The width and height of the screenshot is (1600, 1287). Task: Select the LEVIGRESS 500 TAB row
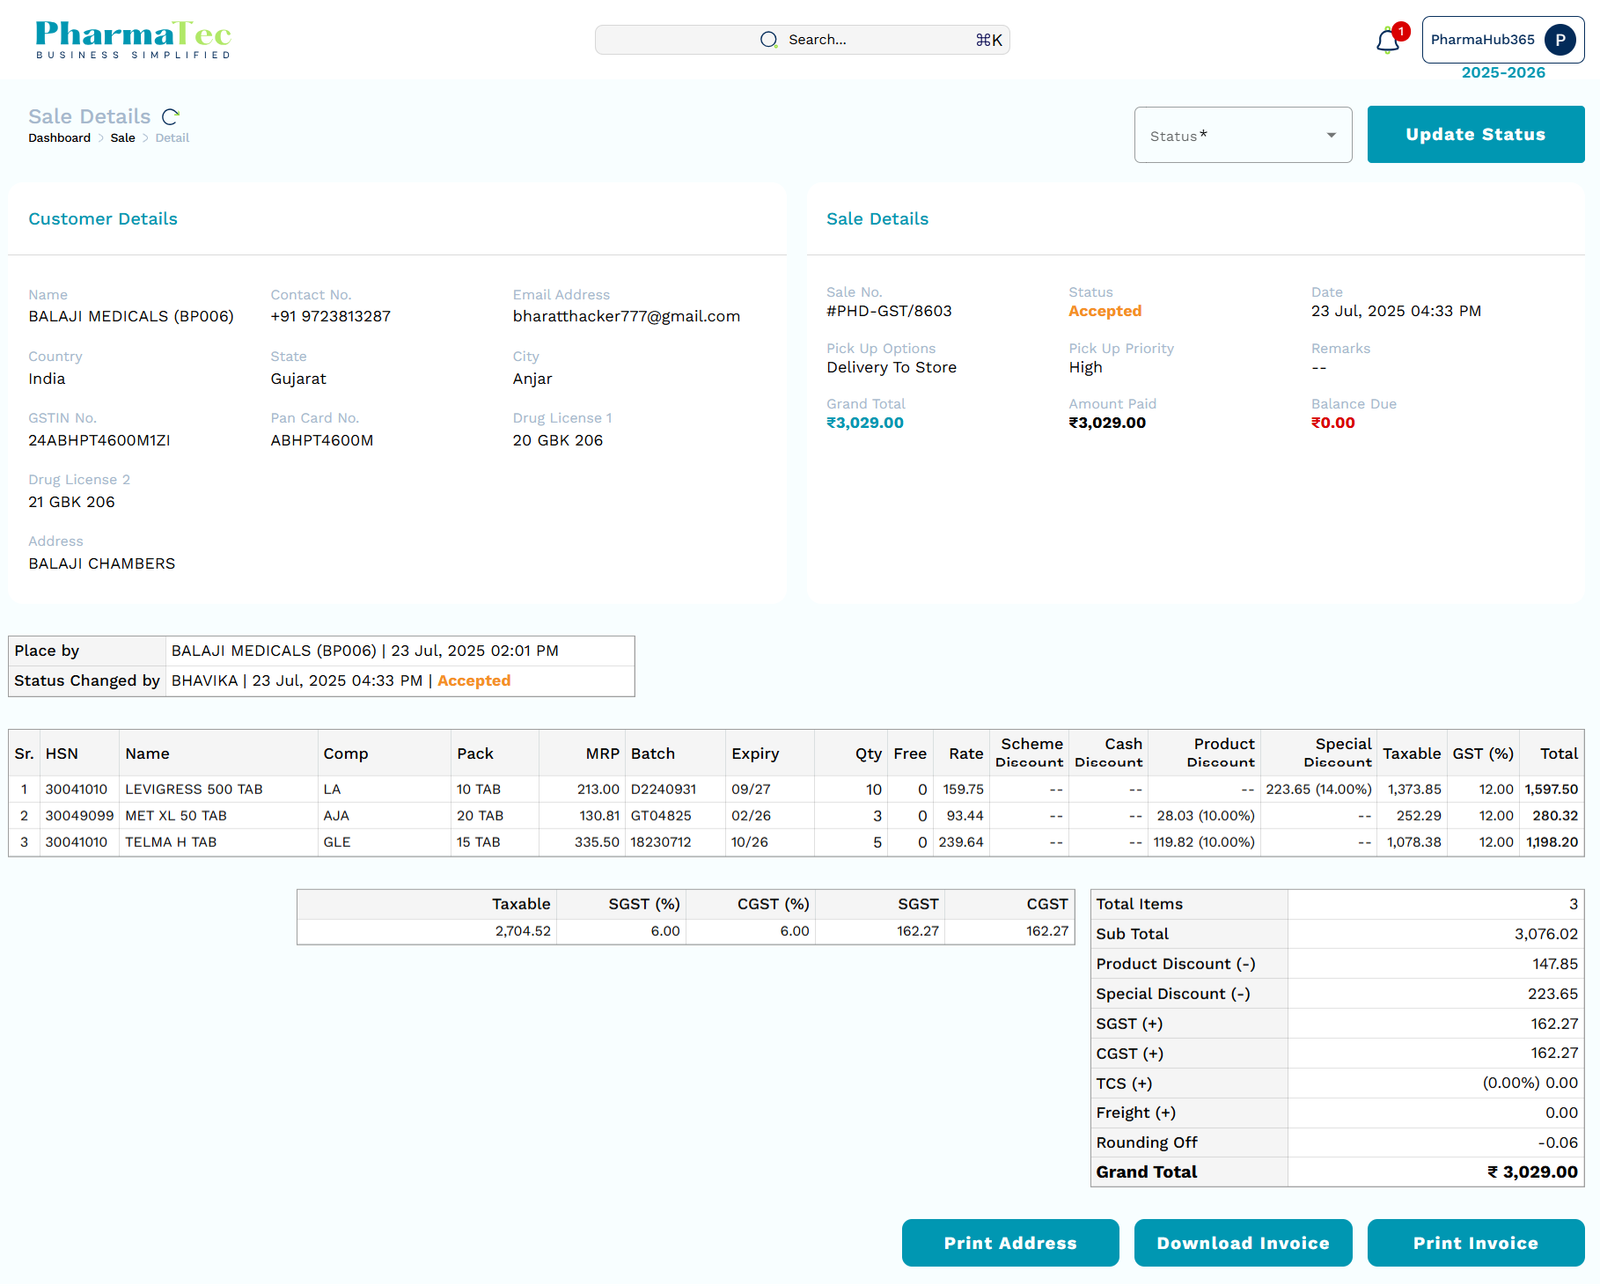click(x=194, y=789)
